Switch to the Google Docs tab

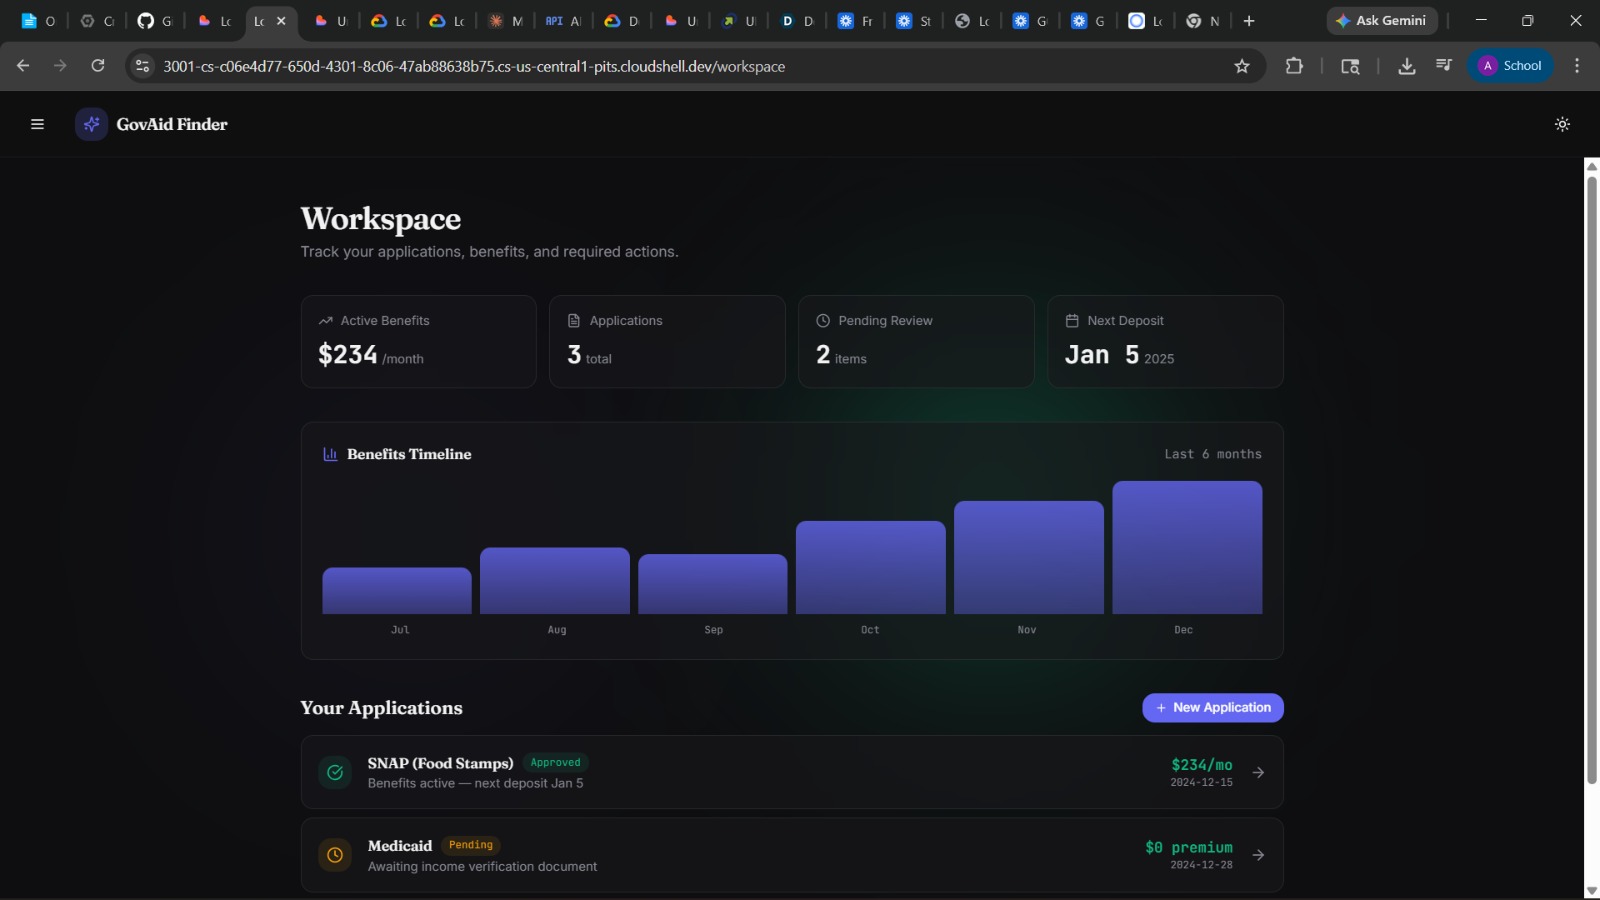click(39, 21)
